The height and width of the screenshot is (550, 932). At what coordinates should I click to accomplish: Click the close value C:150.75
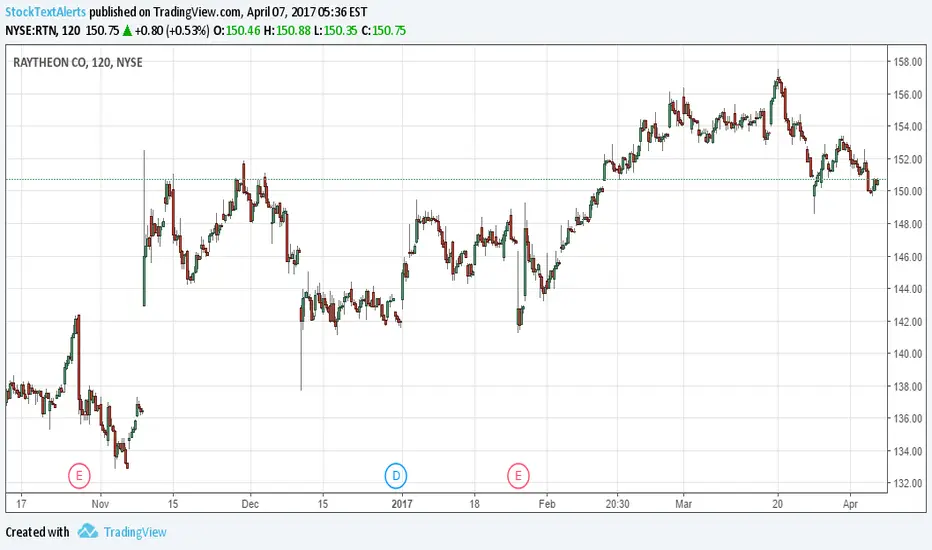point(383,30)
